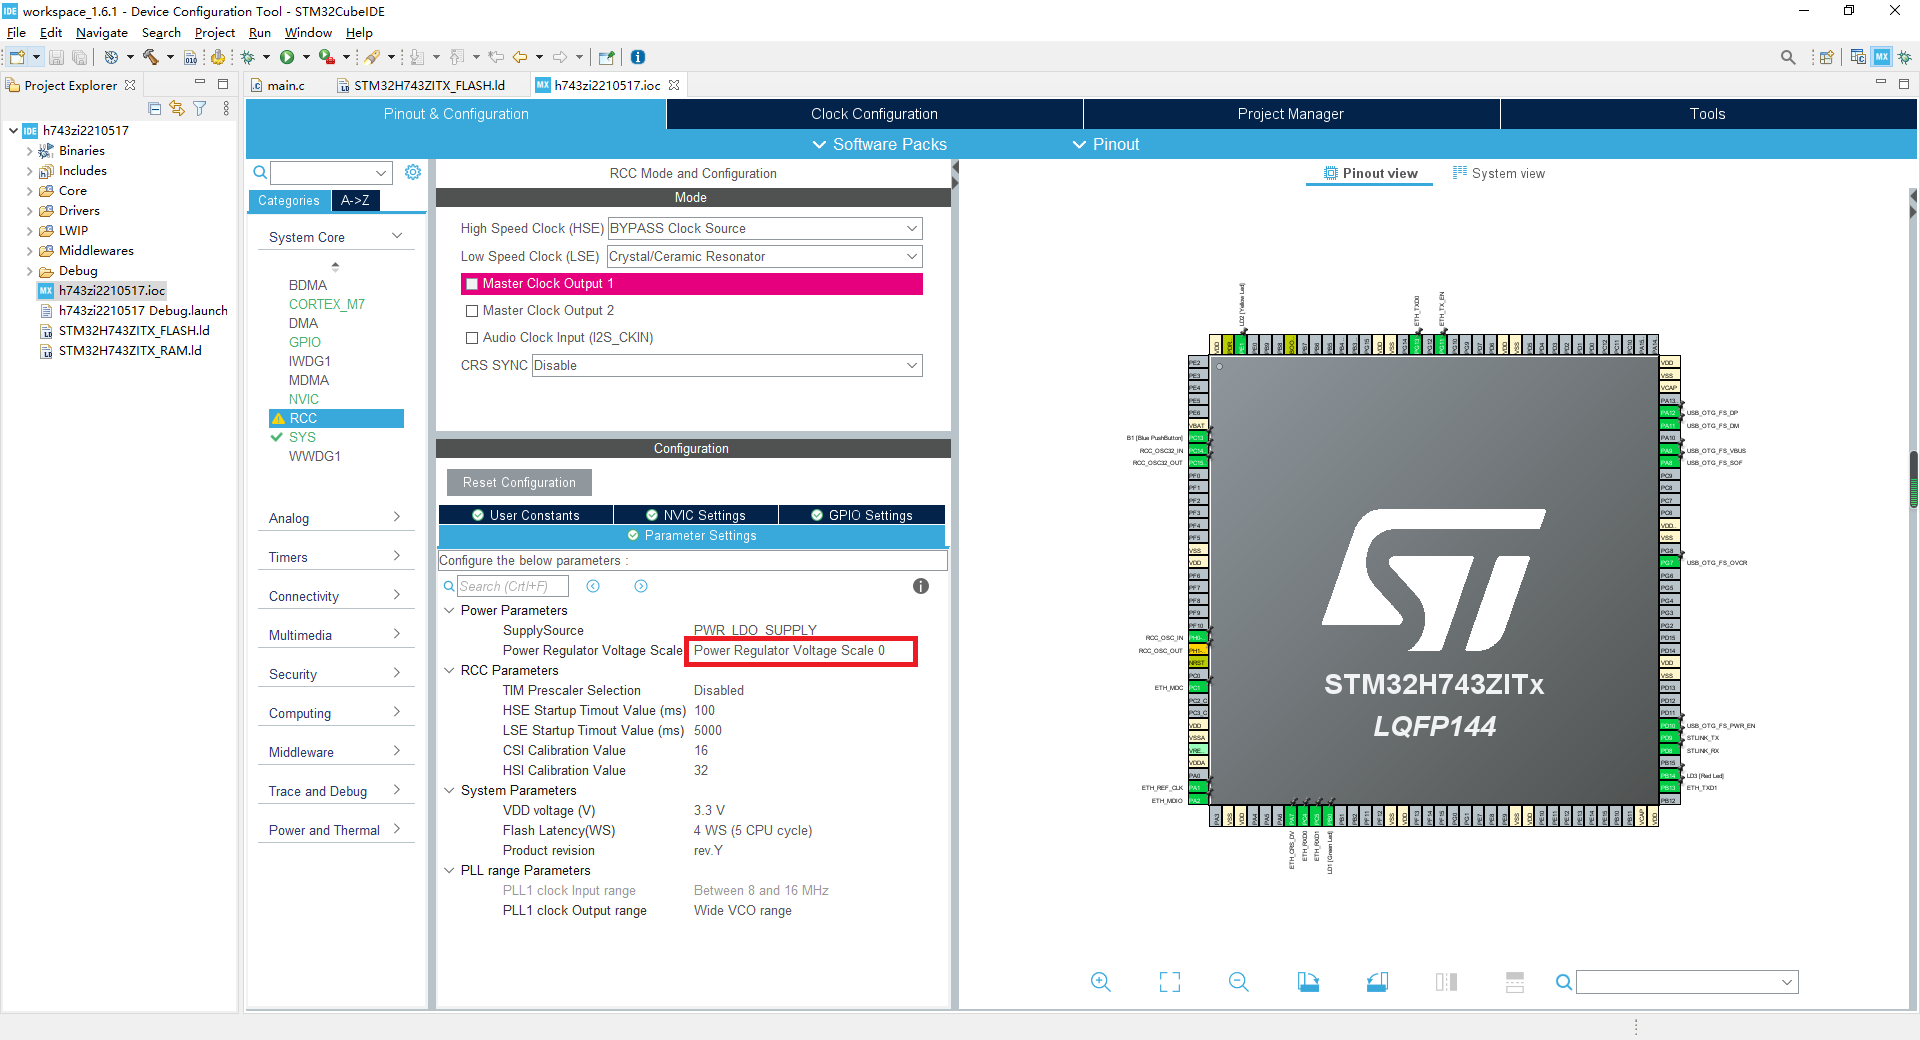Enable Audio Clock Input (I2S_CKIN)
The image size is (1920, 1040).
(472, 338)
